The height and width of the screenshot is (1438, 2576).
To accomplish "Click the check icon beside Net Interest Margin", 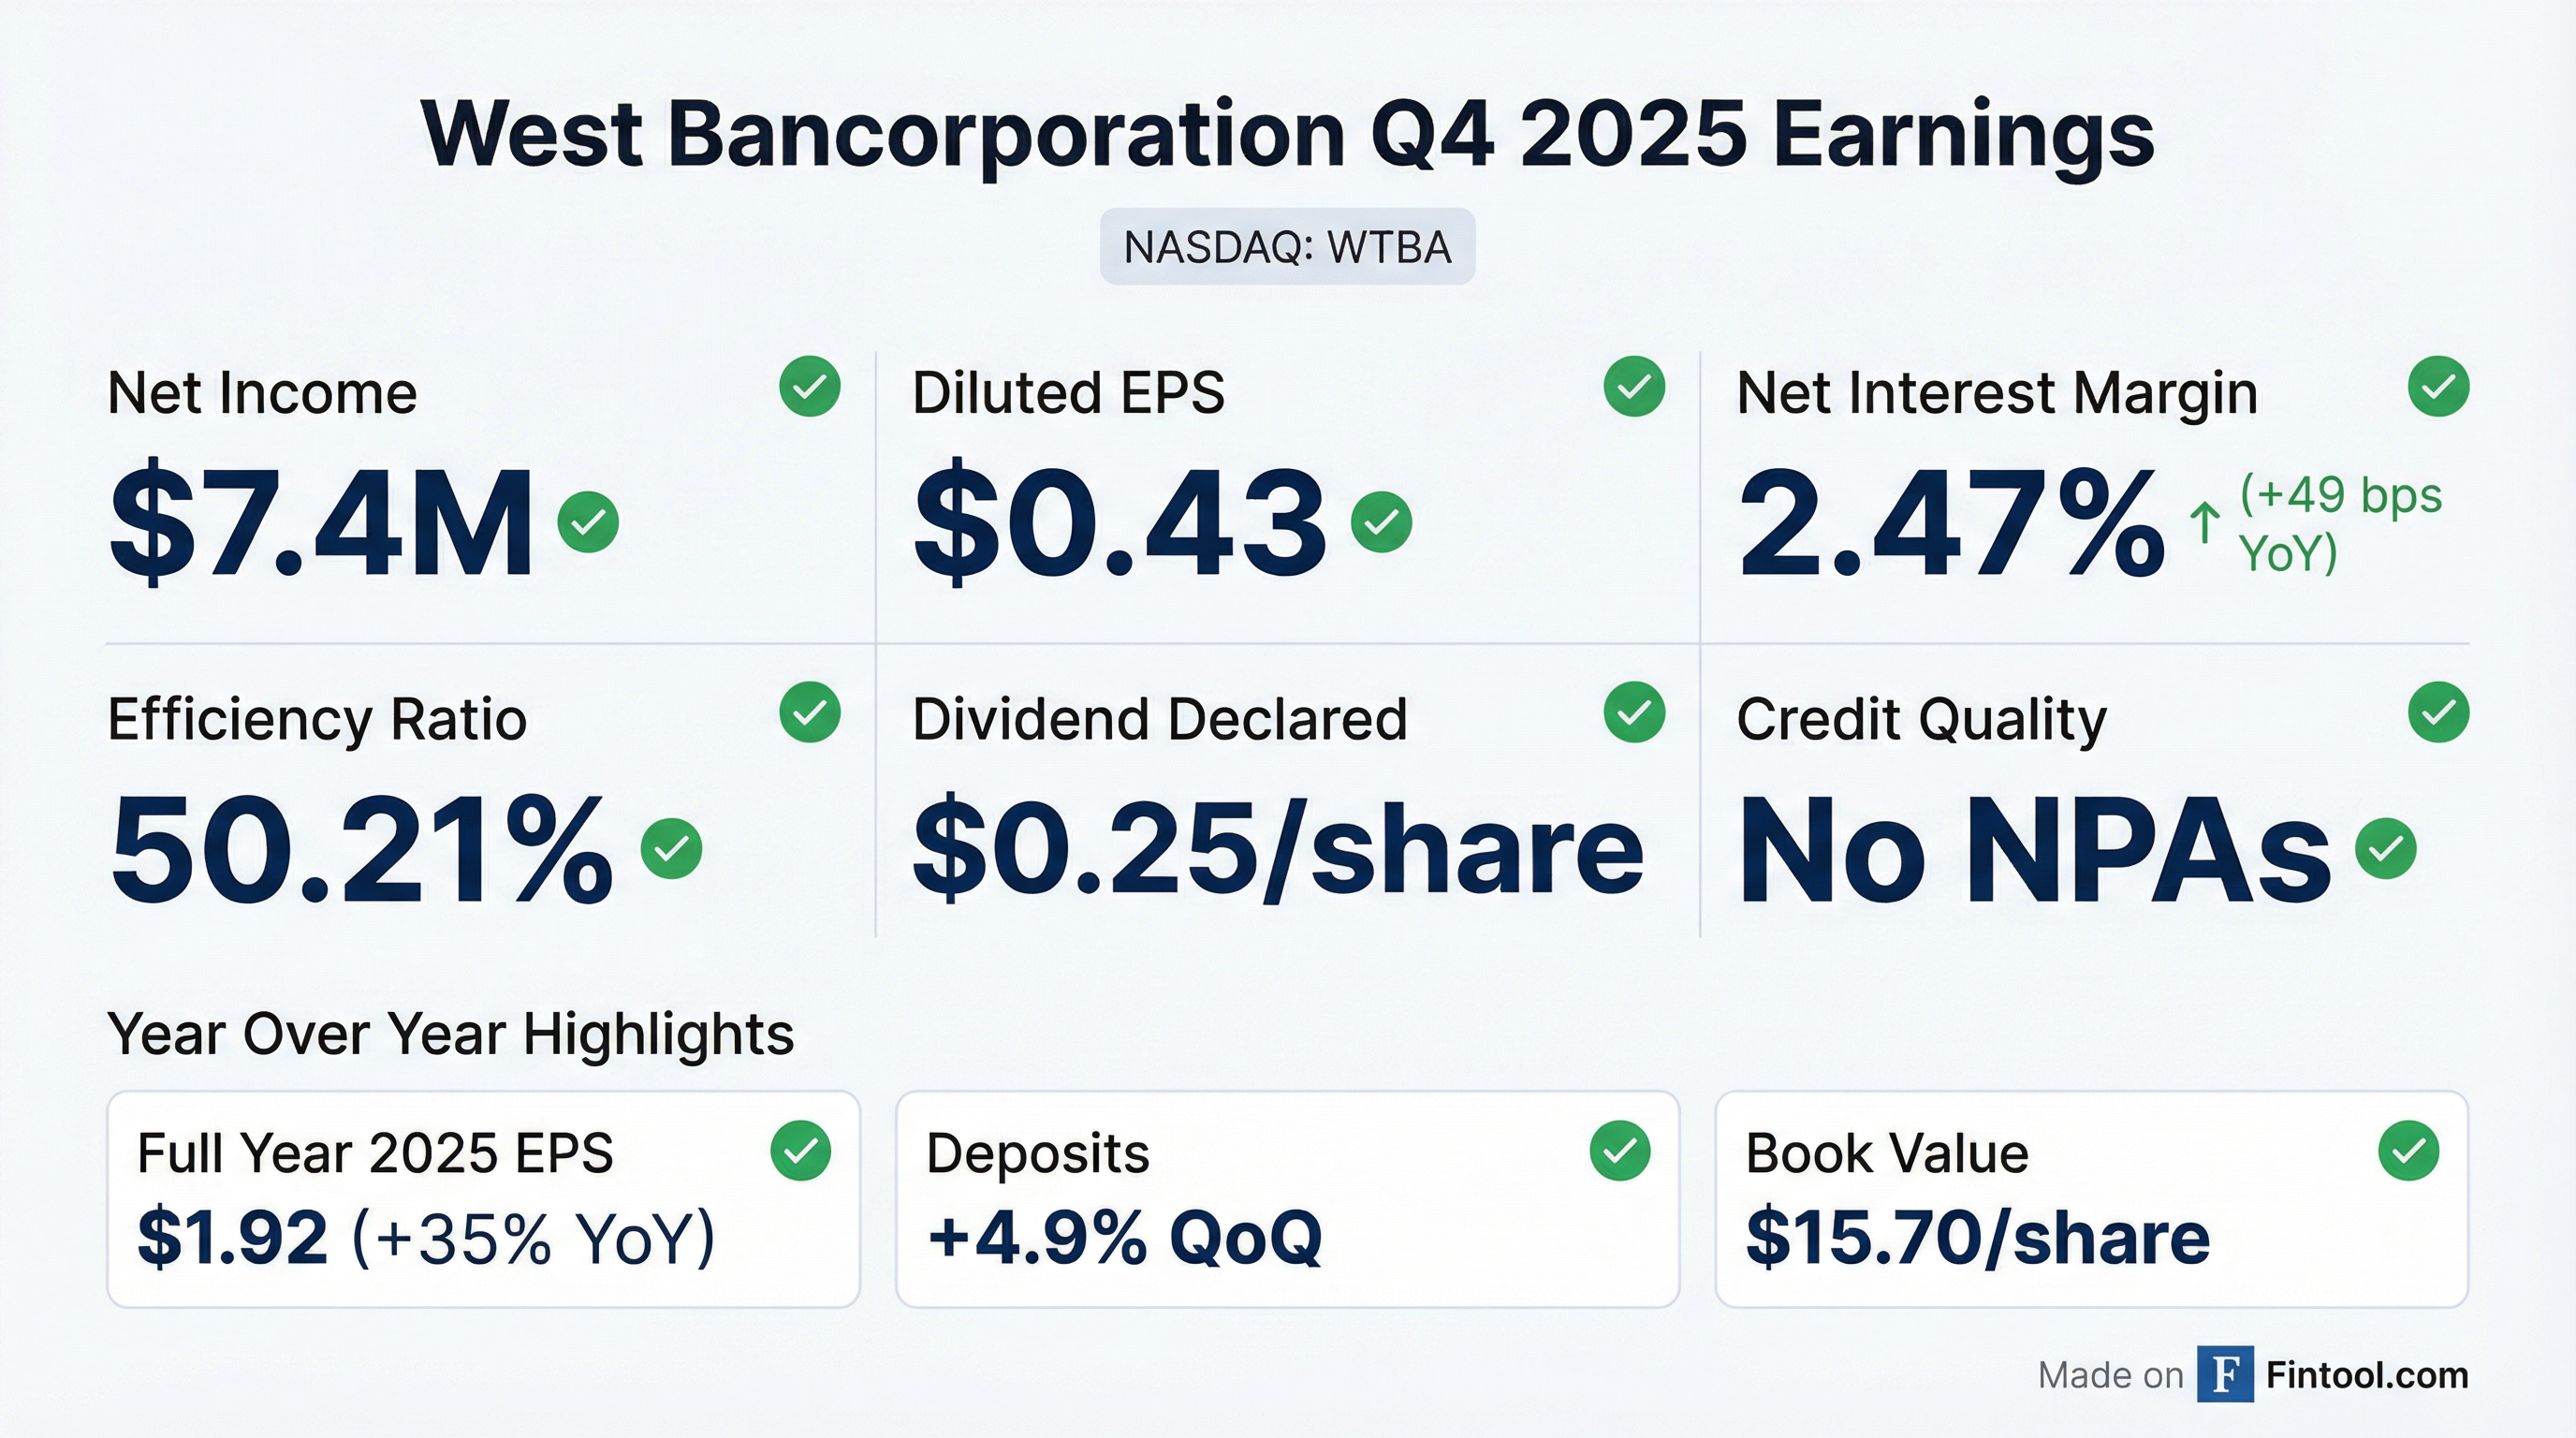I will [2438, 386].
